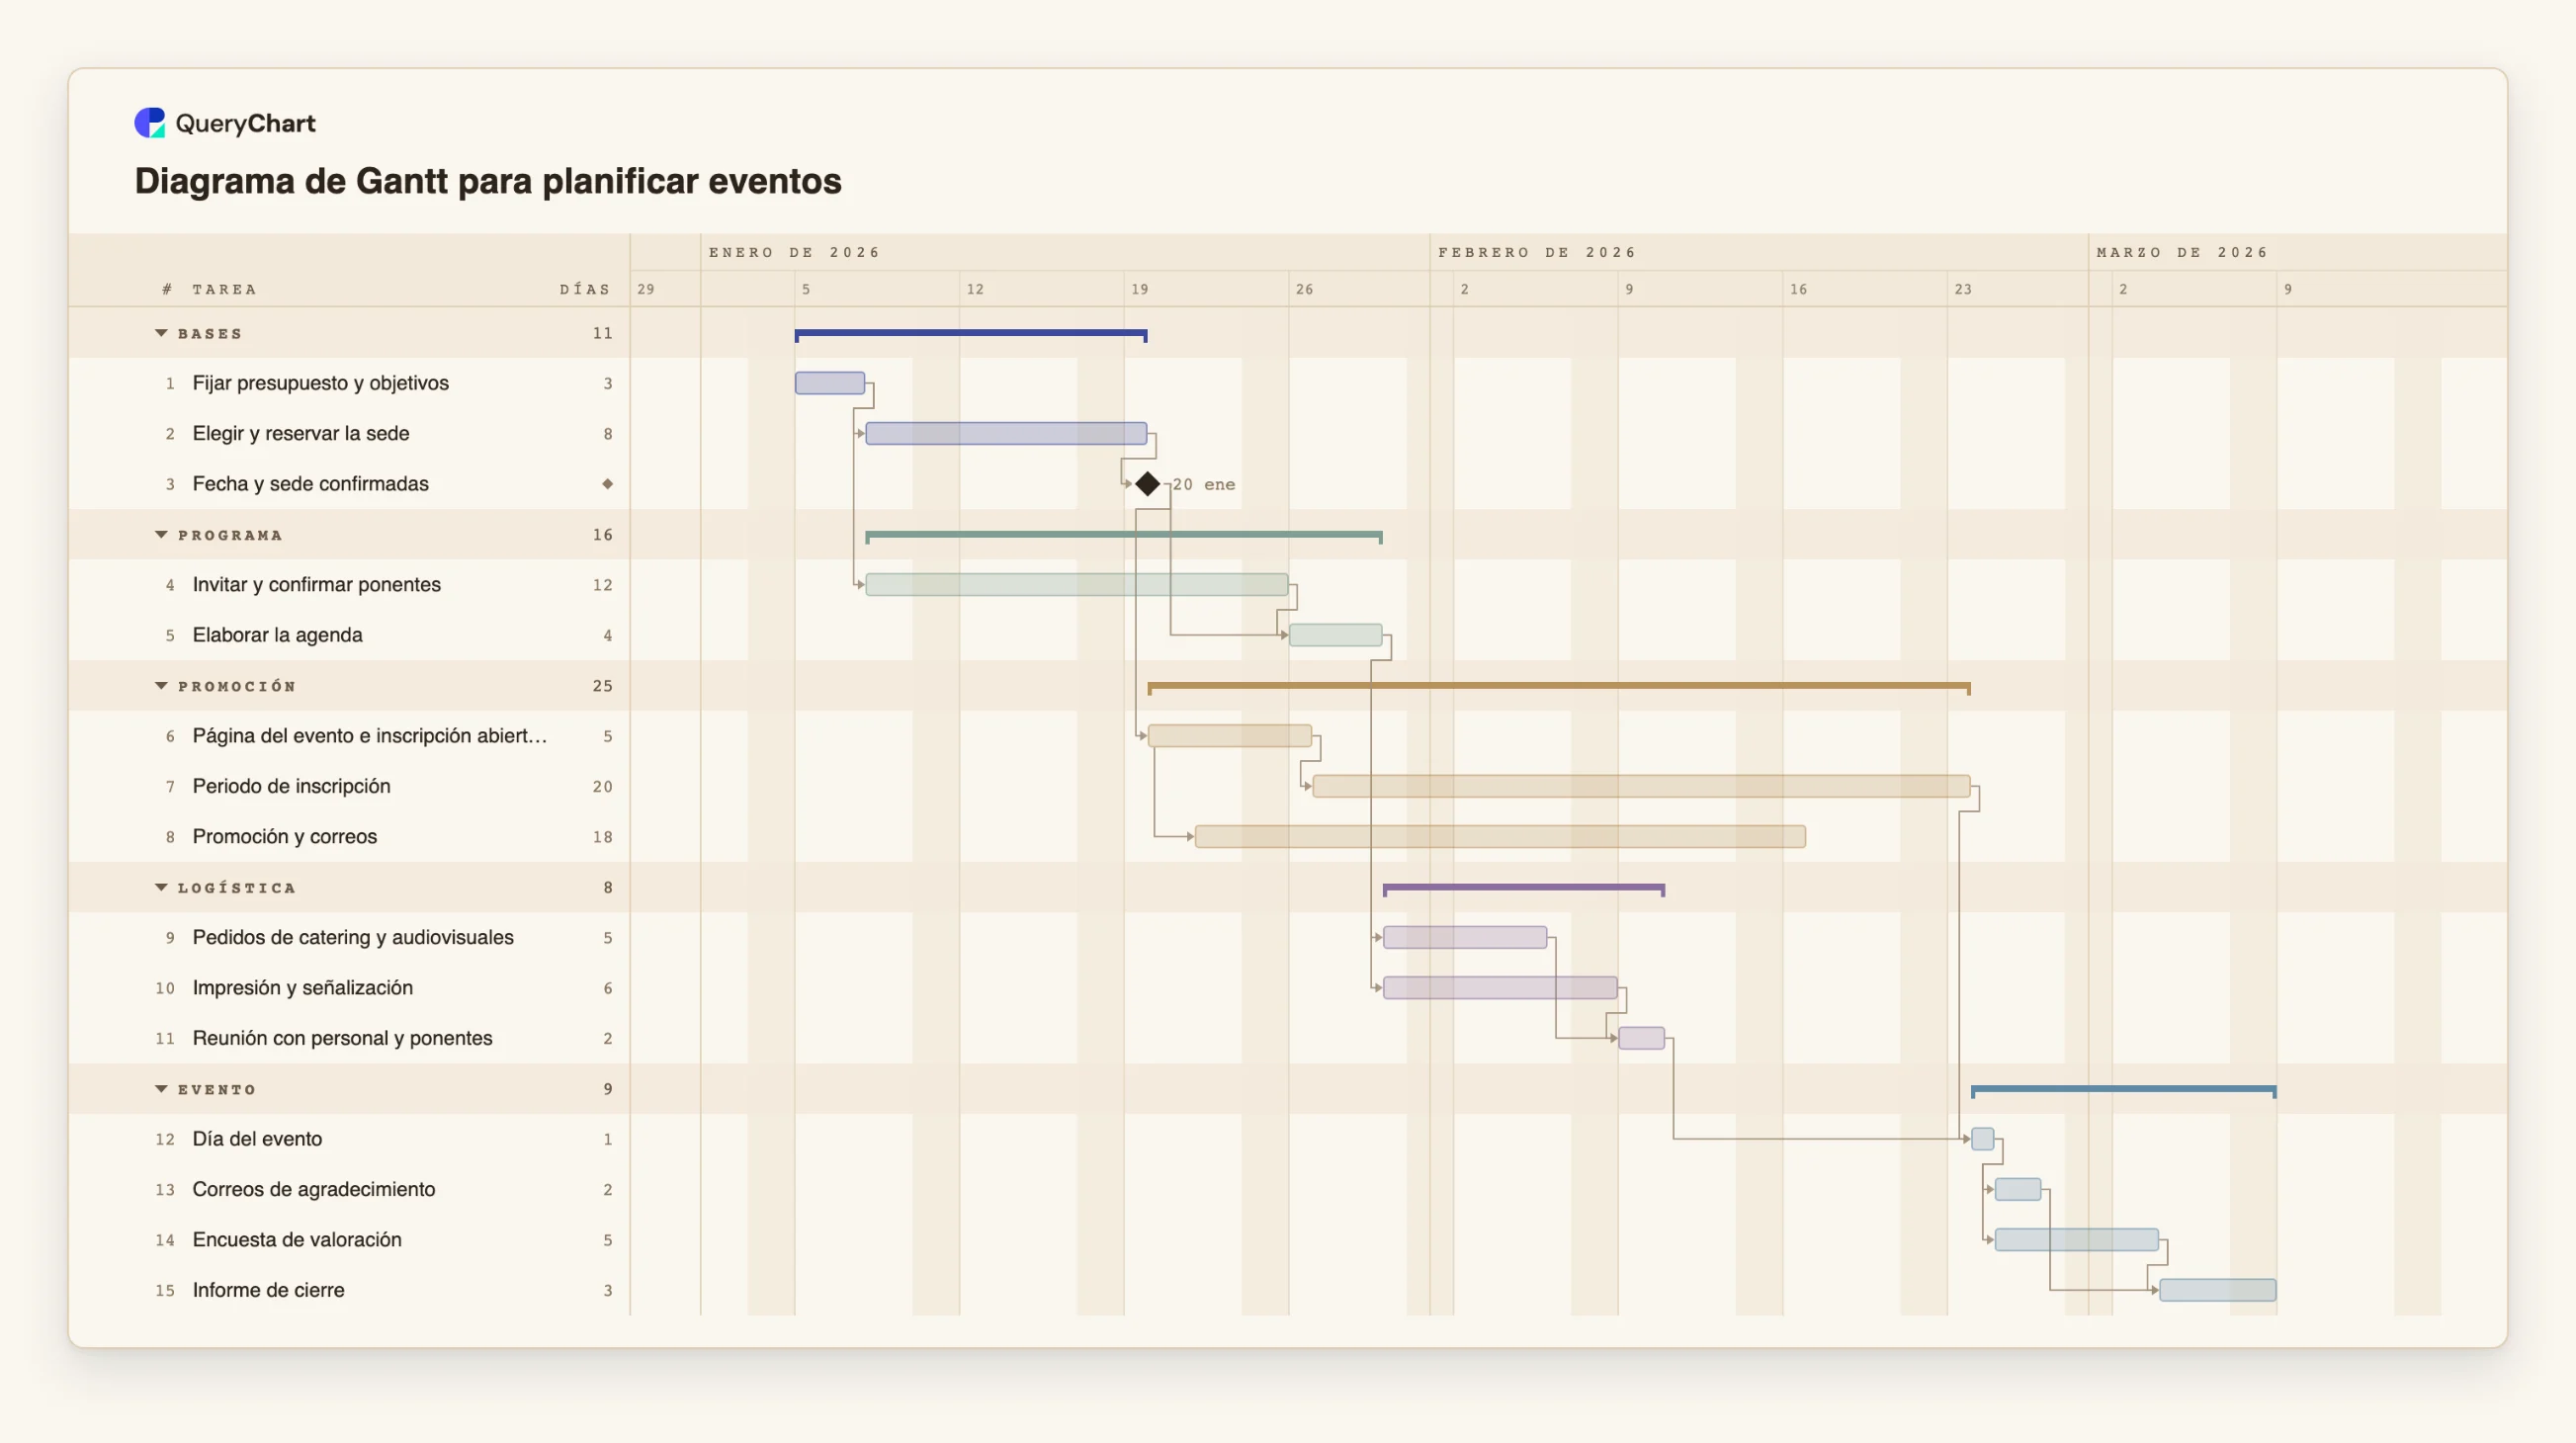Click task "Reunión con personal y ponentes"

pyautogui.click(x=342, y=1038)
